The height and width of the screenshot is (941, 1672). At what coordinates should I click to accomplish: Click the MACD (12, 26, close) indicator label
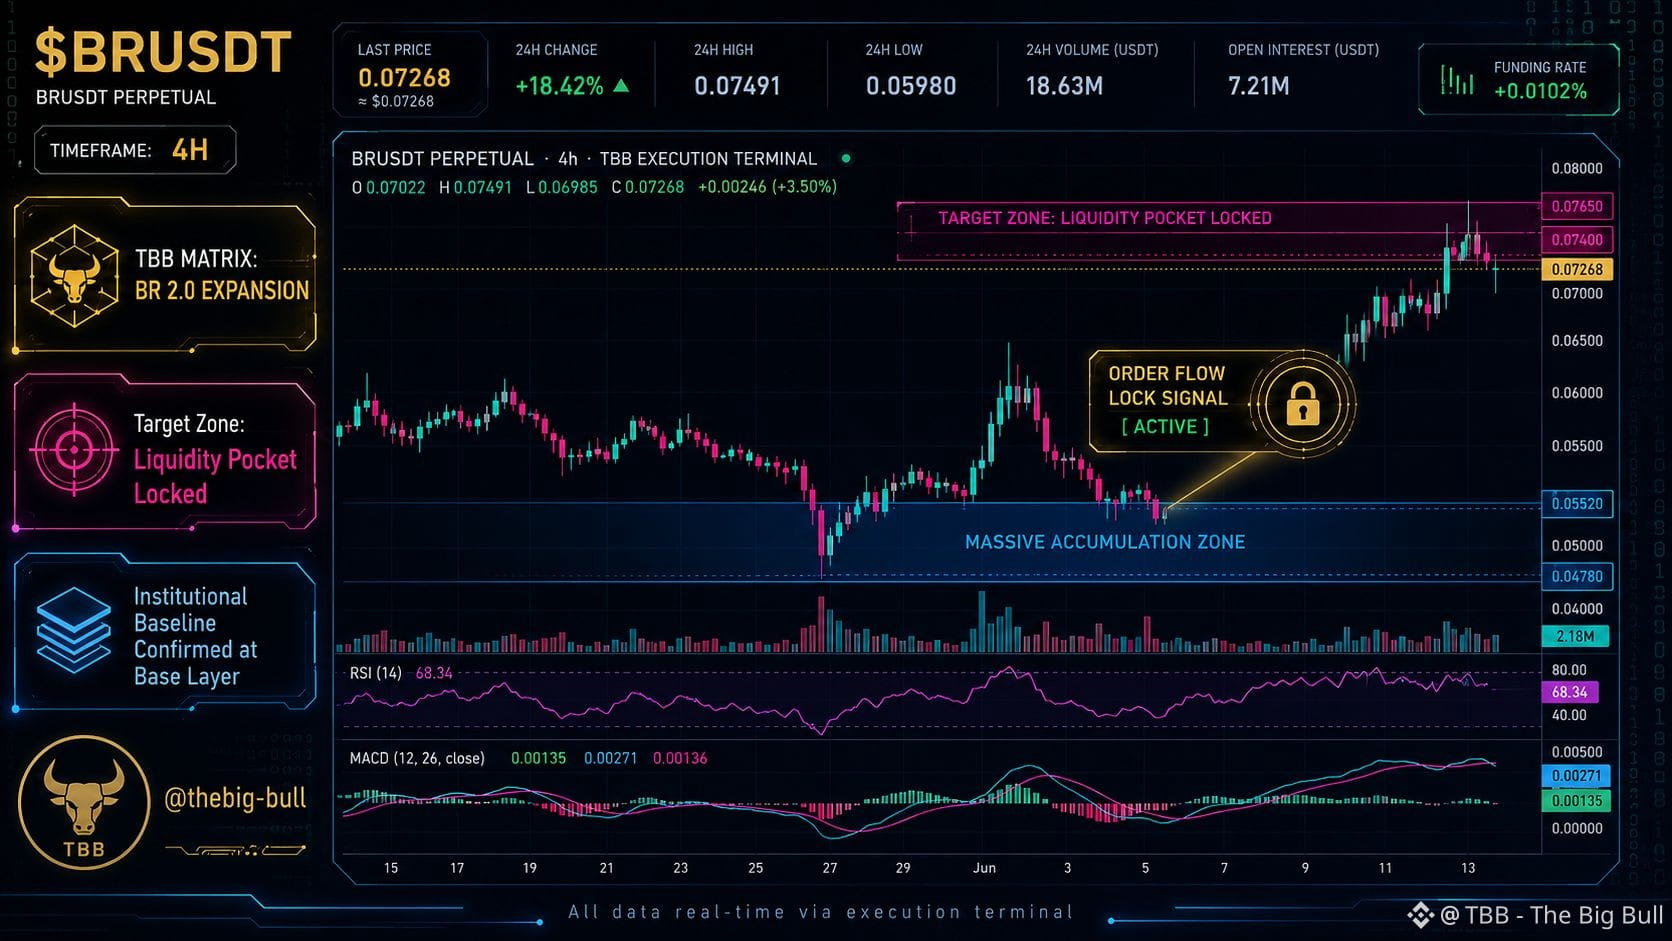tap(417, 758)
